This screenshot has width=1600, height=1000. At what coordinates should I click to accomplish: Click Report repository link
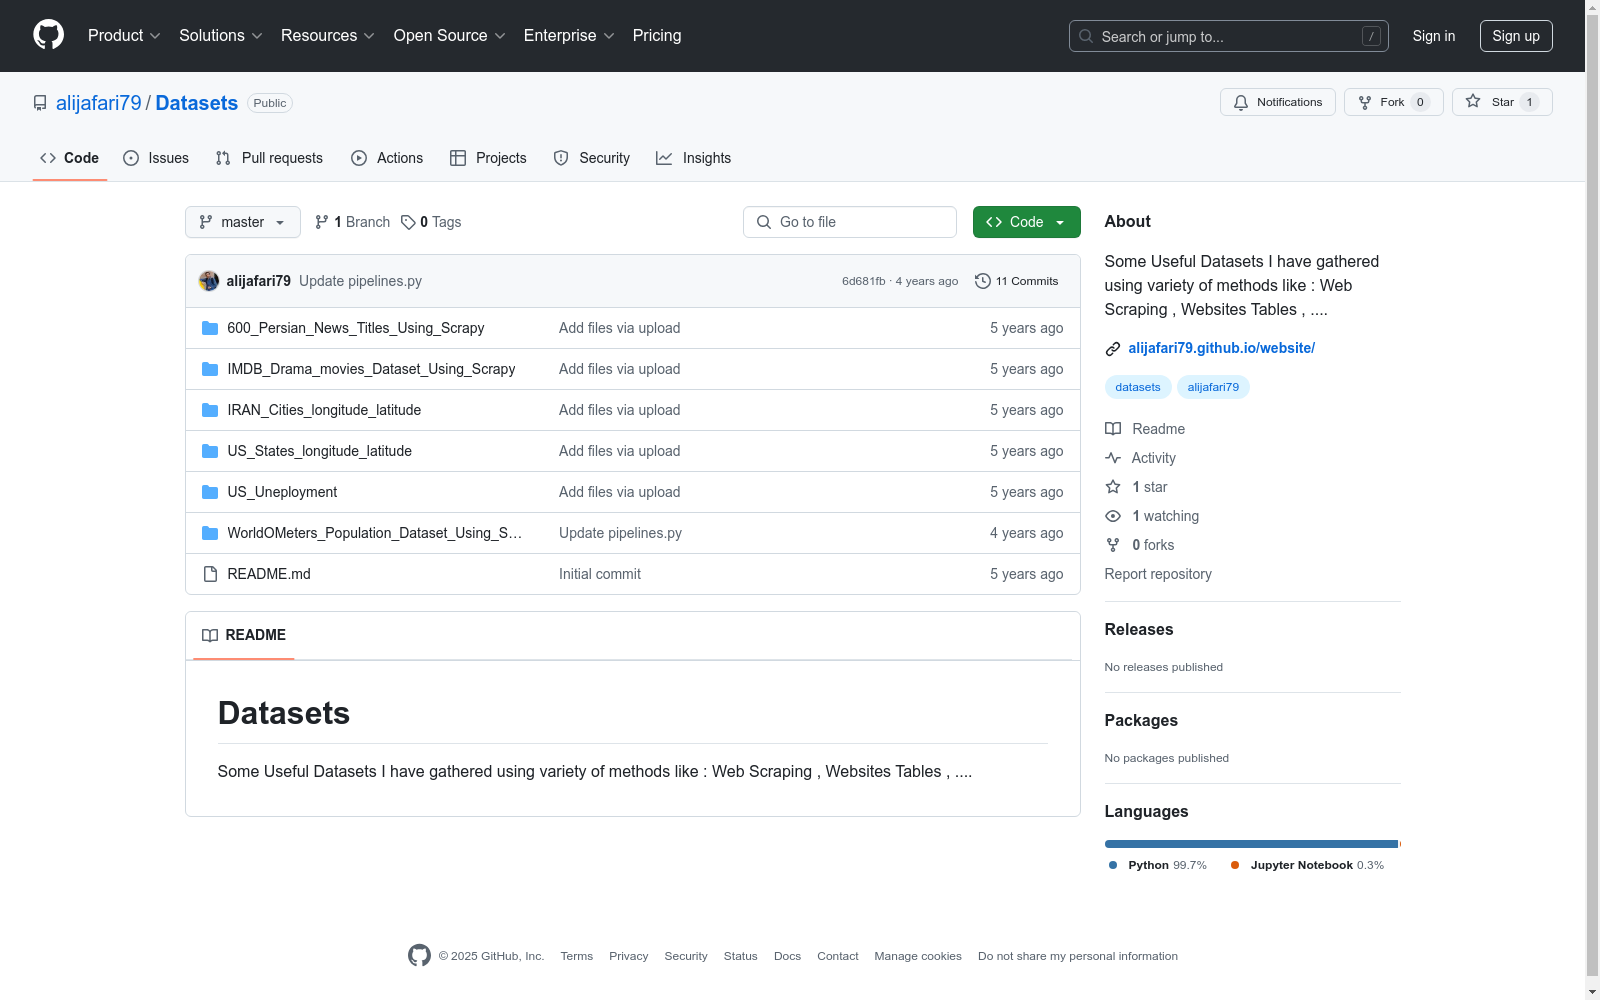click(1158, 574)
